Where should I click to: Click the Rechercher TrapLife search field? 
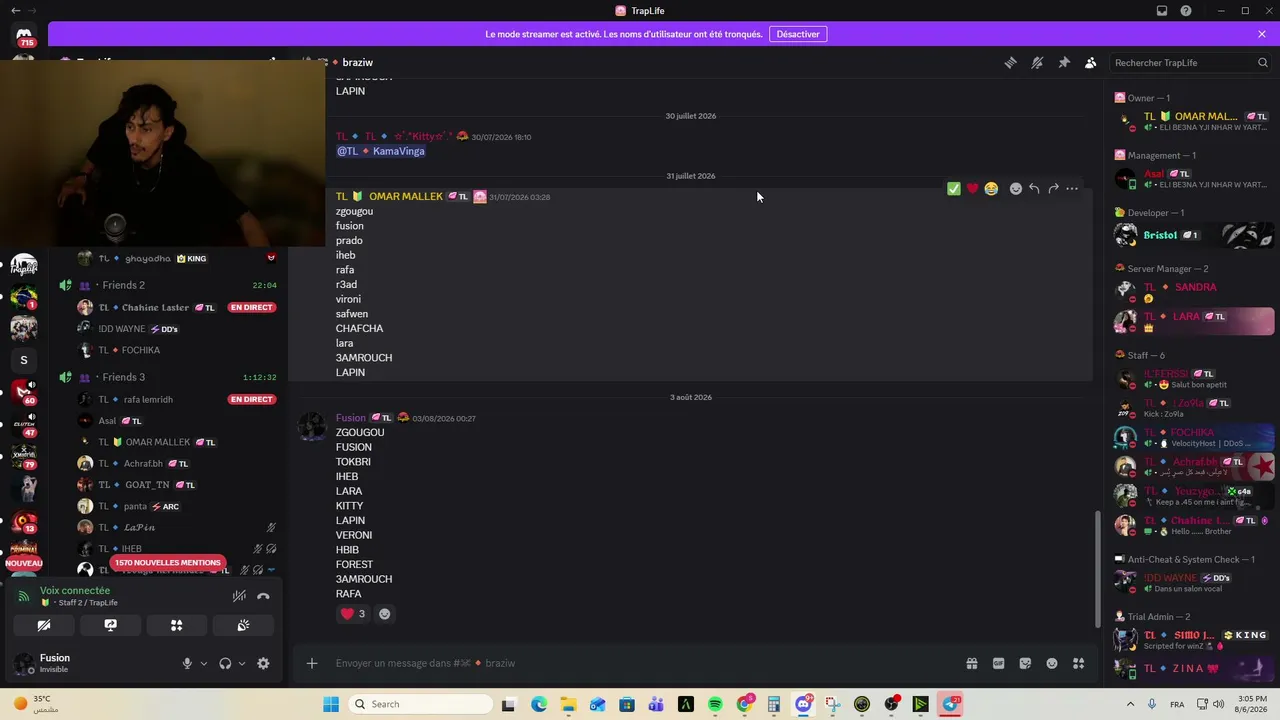tap(1191, 63)
